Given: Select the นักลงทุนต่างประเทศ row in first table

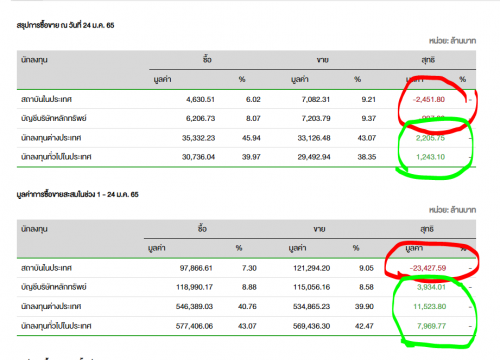Looking at the screenshot, I should click(246, 138).
